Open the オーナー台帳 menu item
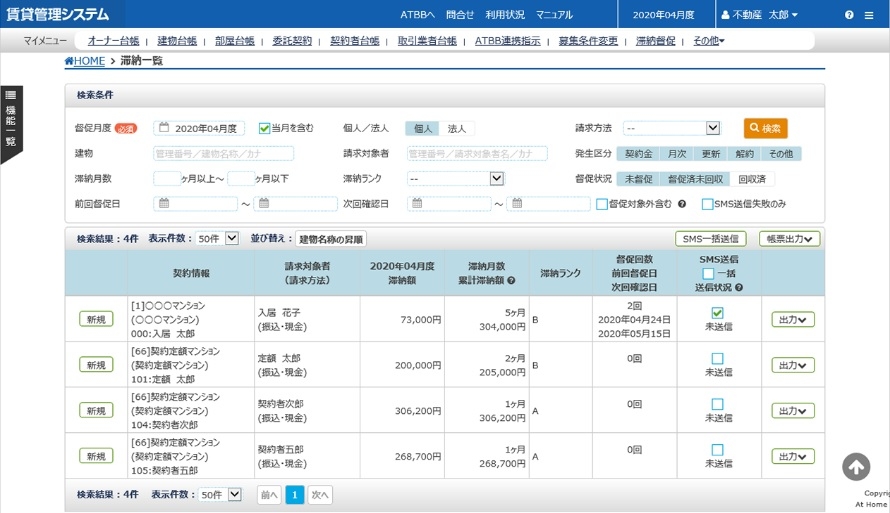 [114, 41]
